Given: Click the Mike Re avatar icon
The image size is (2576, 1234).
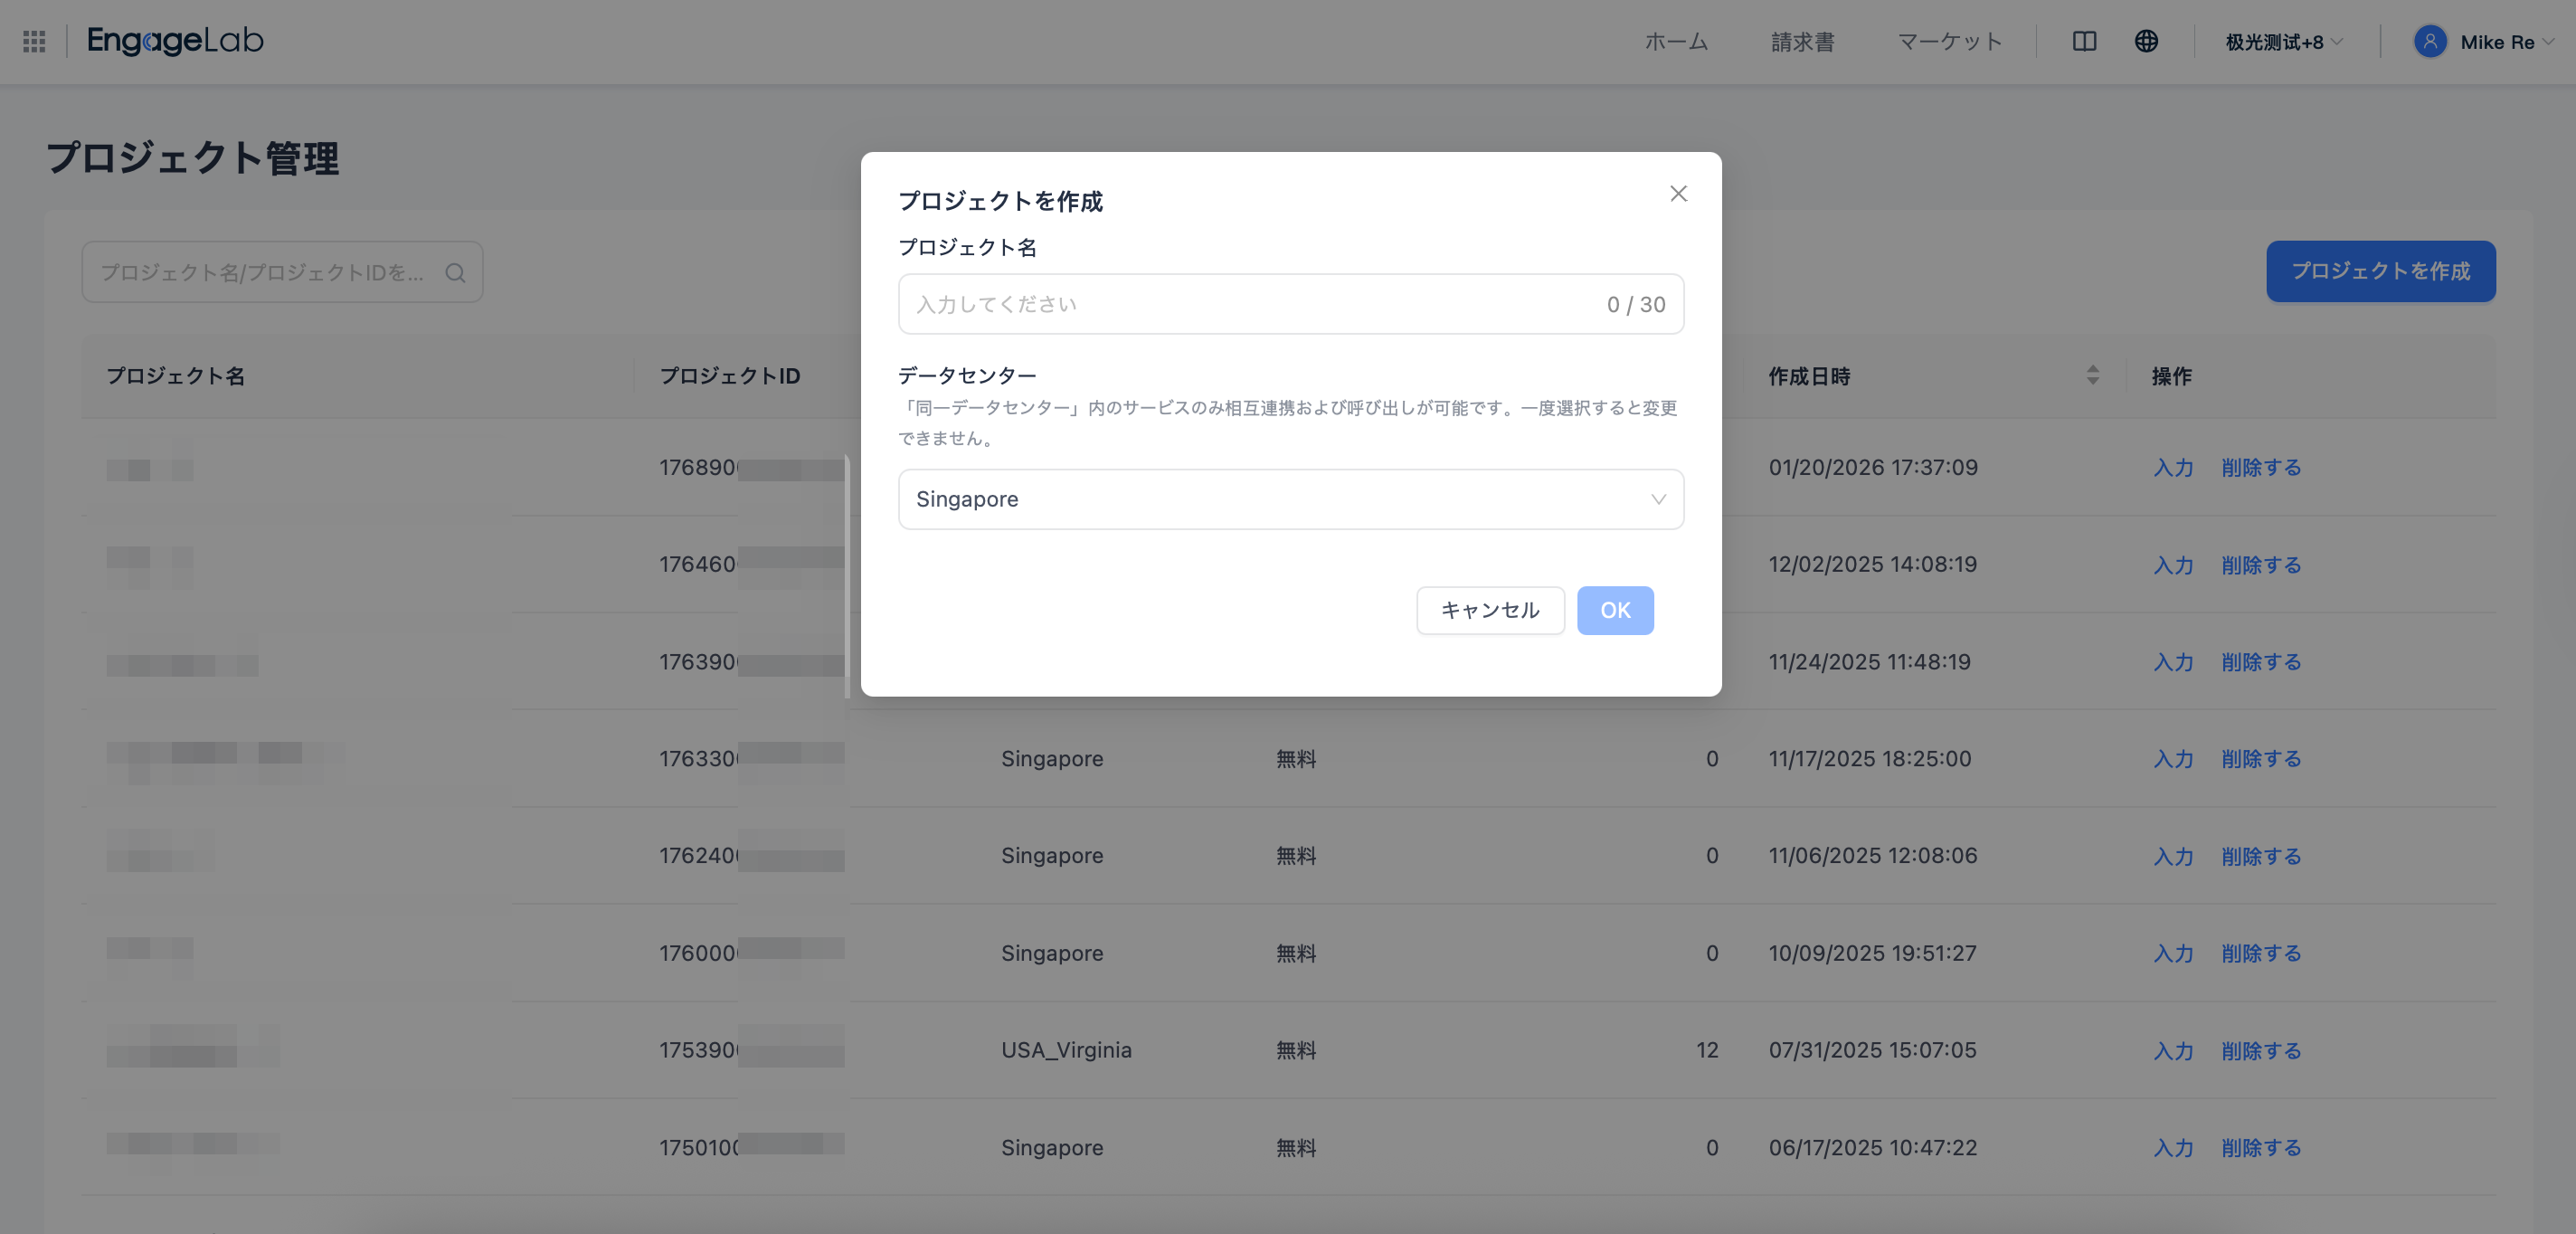Looking at the screenshot, I should pos(2430,41).
